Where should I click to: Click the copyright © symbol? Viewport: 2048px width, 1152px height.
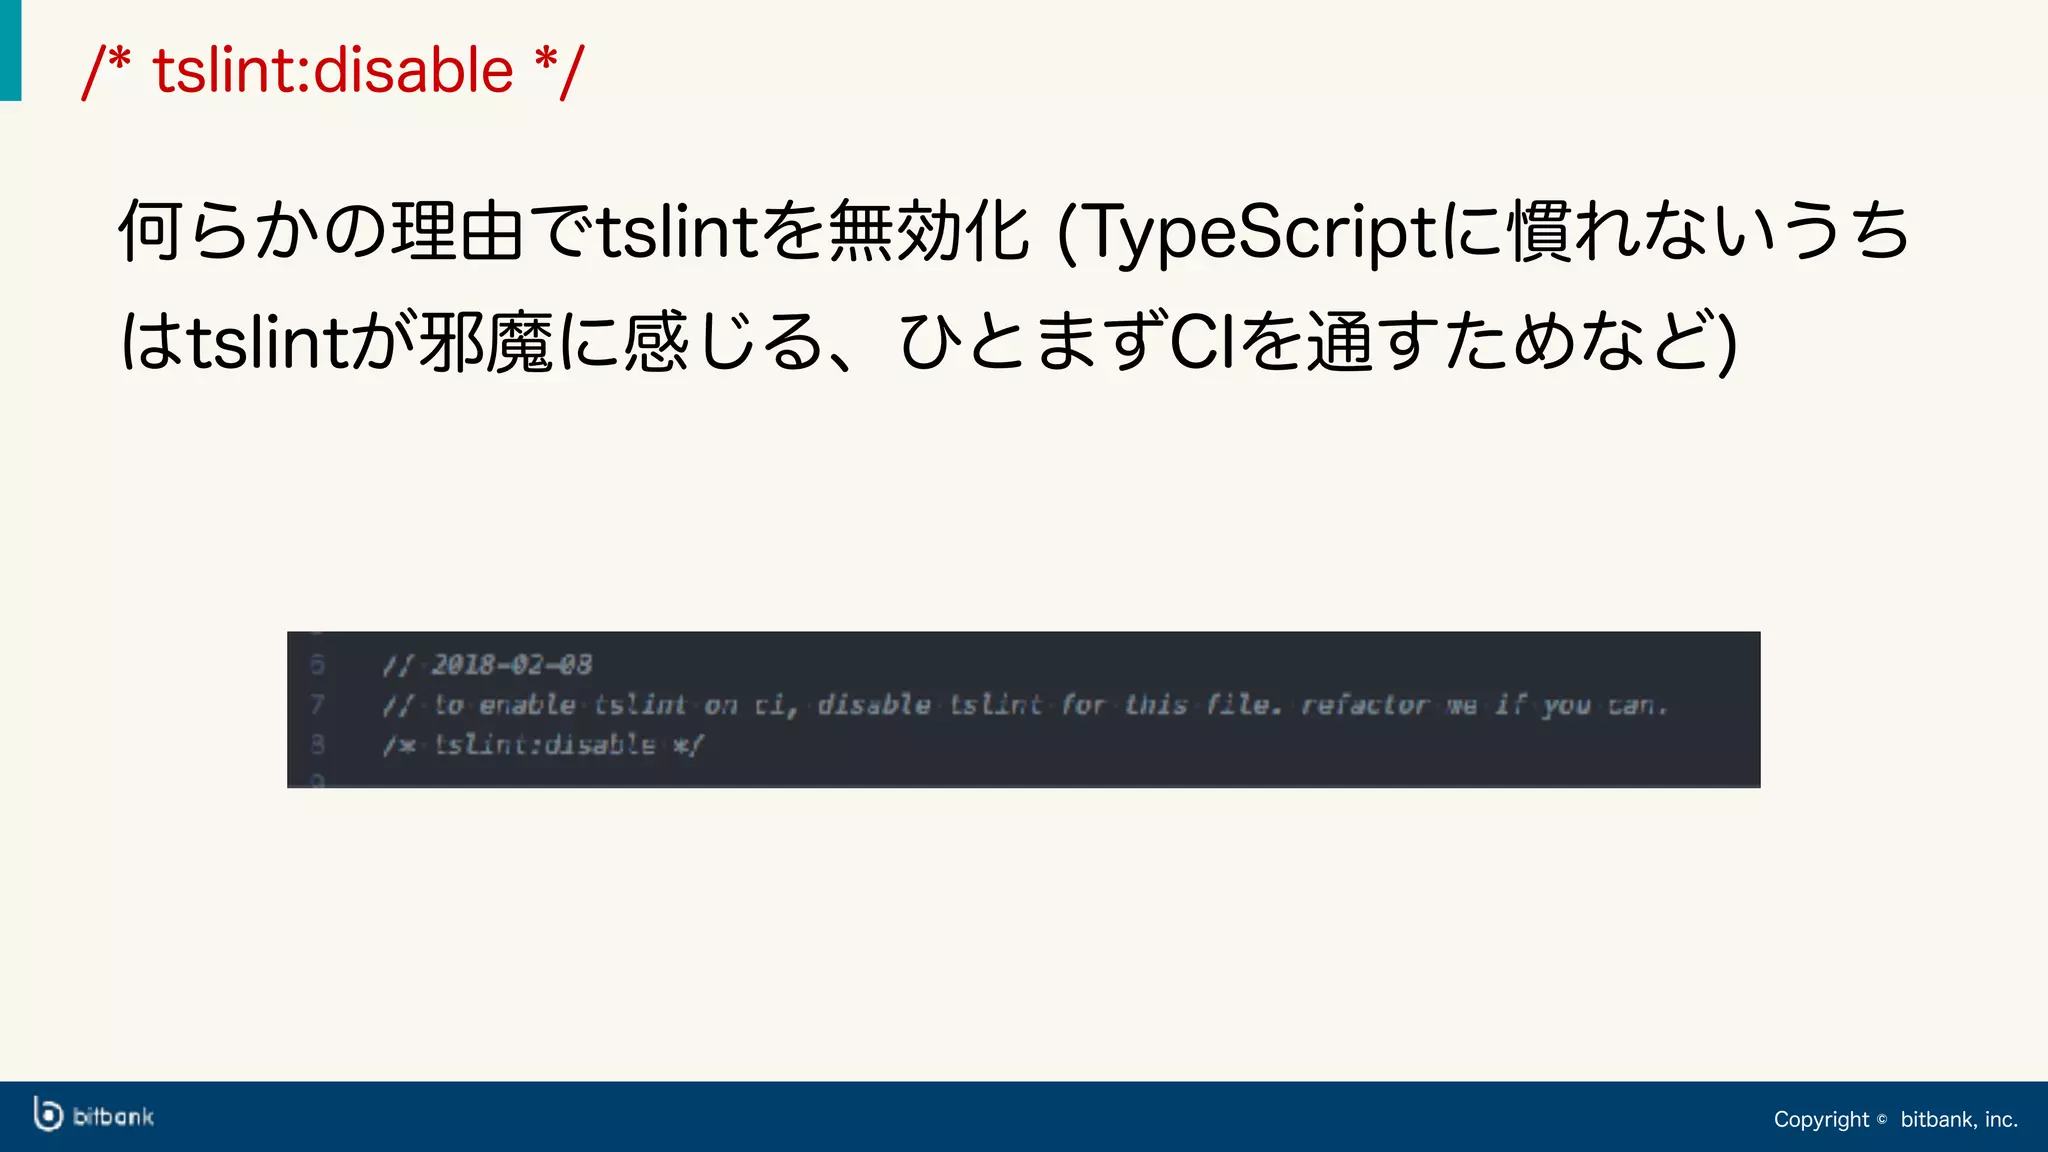click(x=1881, y=1119)
